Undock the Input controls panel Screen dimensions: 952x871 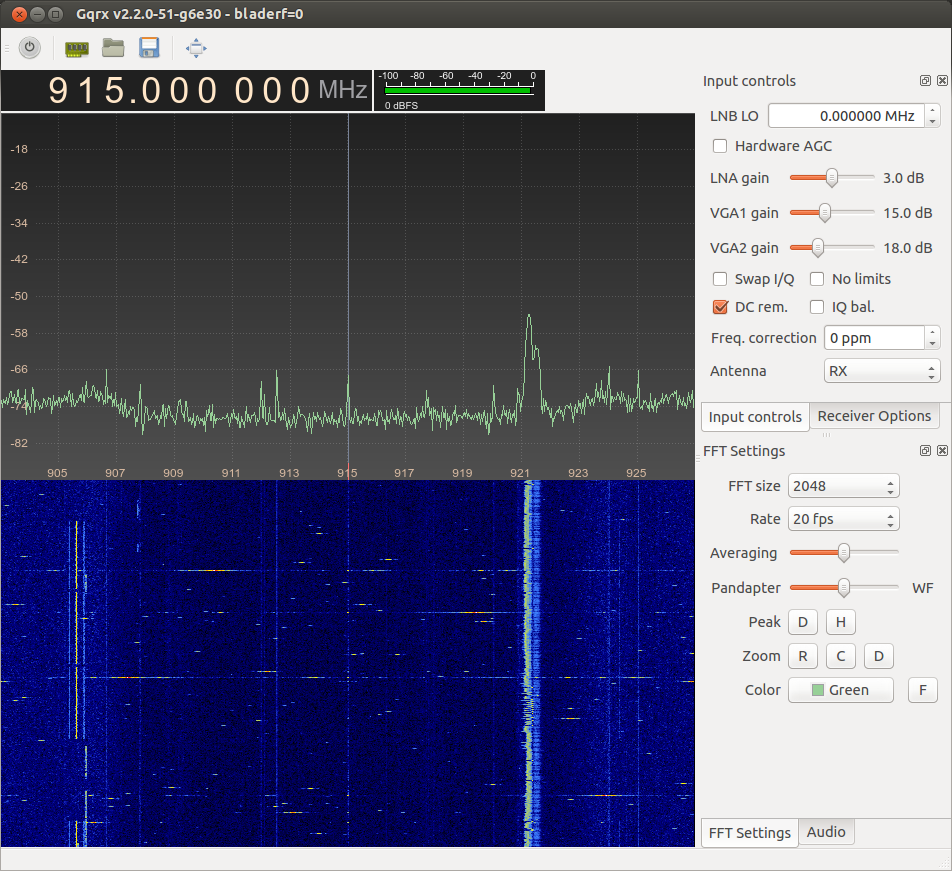coord(925,81)
